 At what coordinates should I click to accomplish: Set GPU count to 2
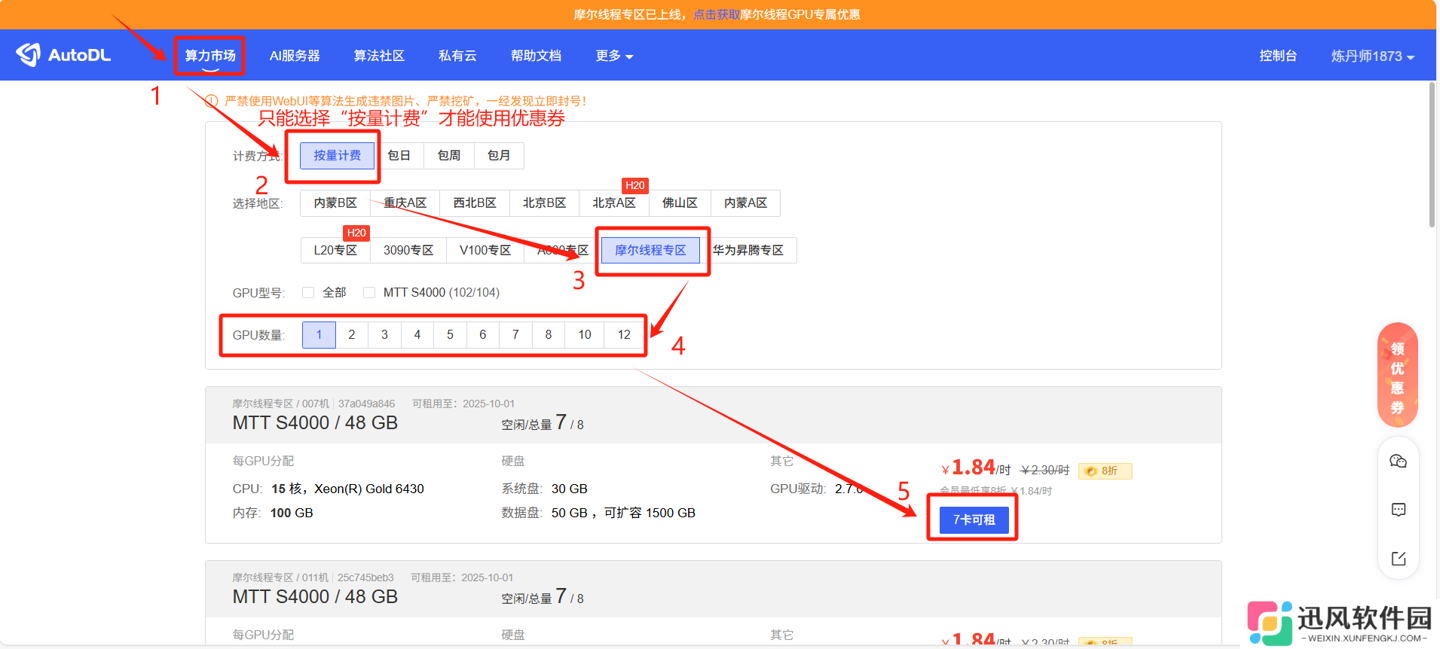point(351,335)
